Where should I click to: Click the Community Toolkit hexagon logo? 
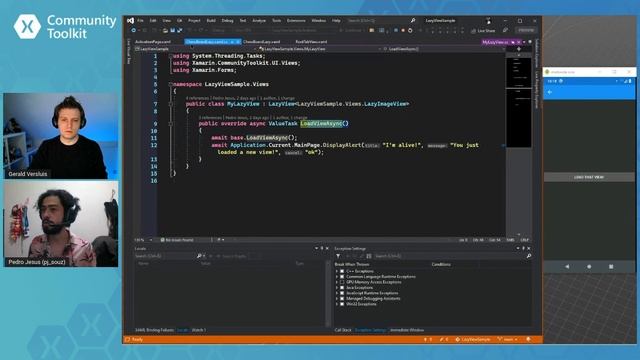(27, 27)
